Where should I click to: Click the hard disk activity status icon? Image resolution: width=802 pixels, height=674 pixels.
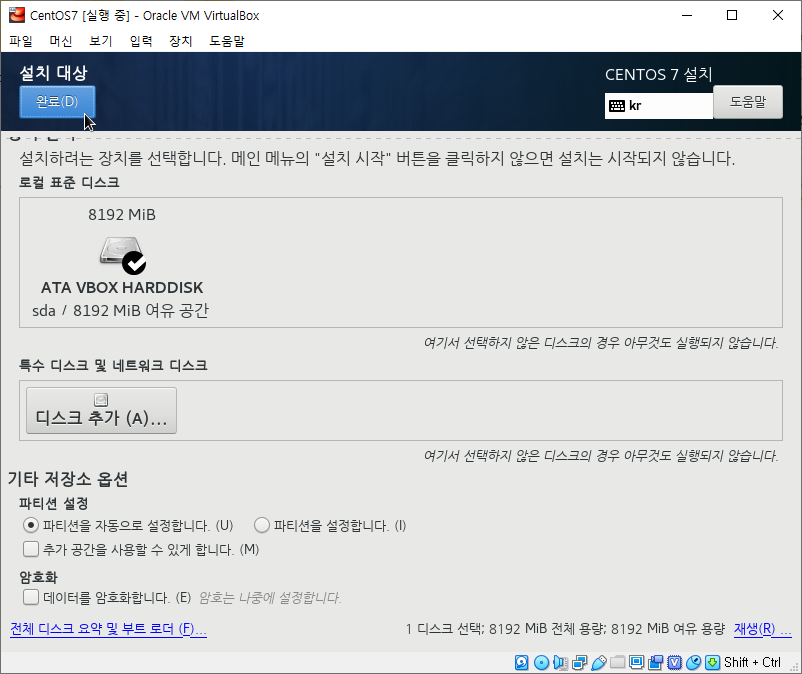point(521,662)
